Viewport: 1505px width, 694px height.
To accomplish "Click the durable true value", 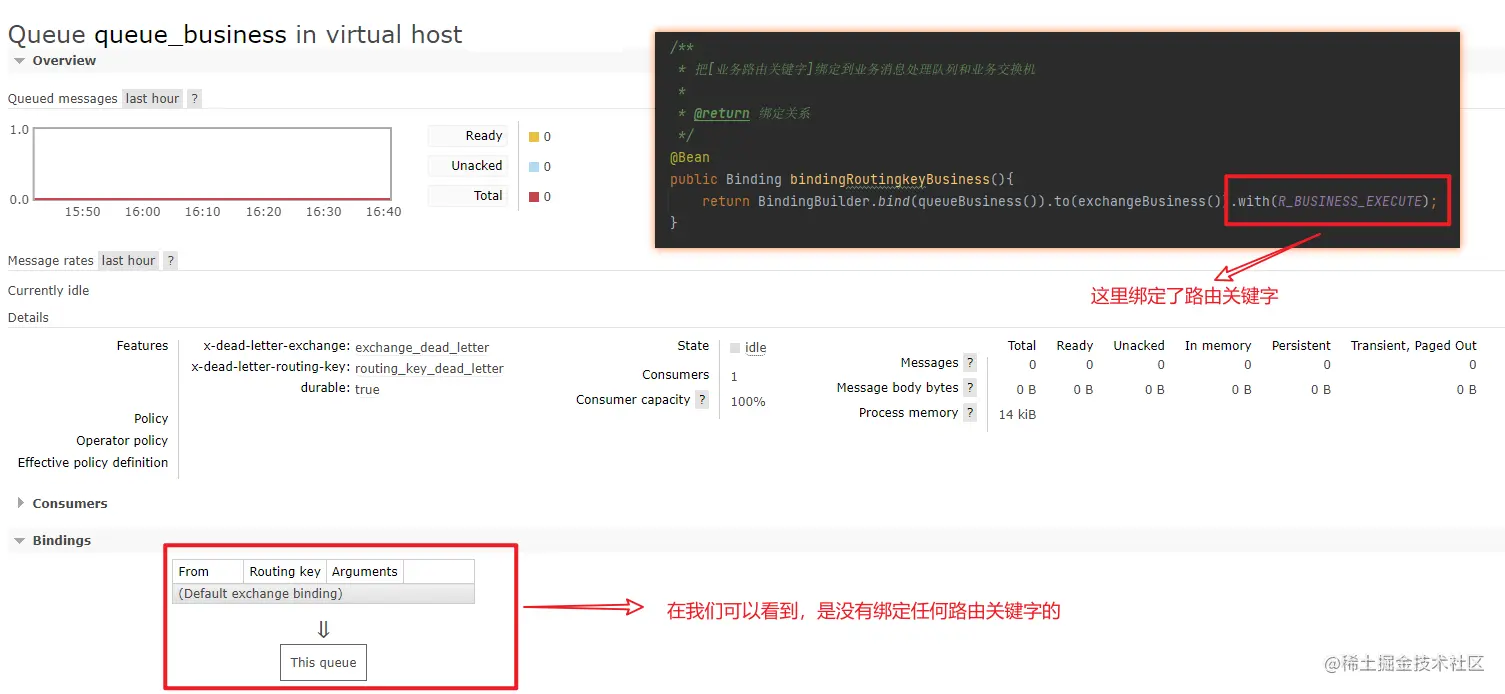I will [x=367, y=390].
